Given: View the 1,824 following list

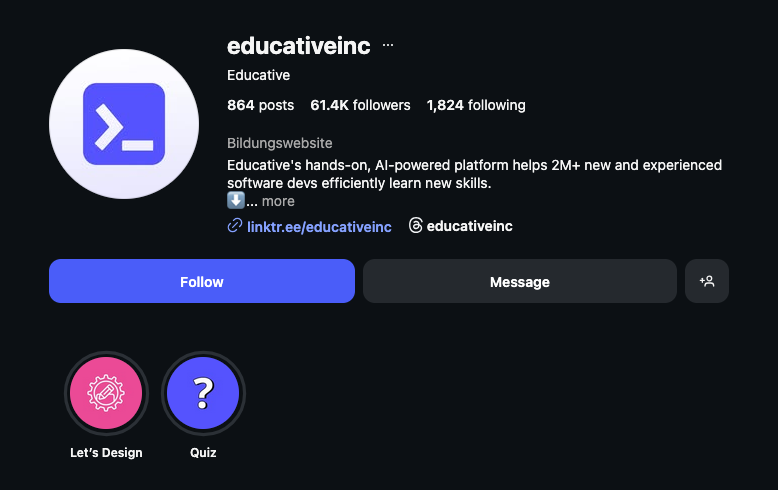Looking at the screenshot, I should coord(476,105).
